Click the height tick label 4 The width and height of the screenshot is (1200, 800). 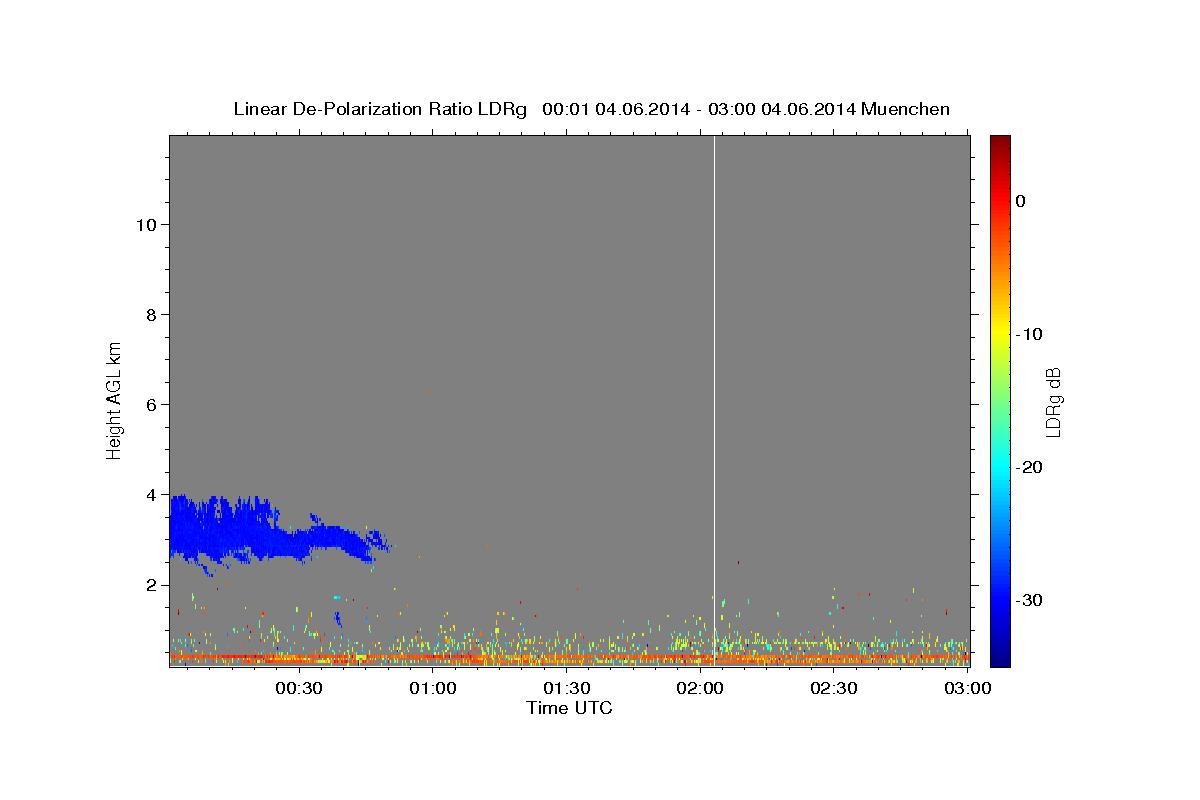[149, 494]
